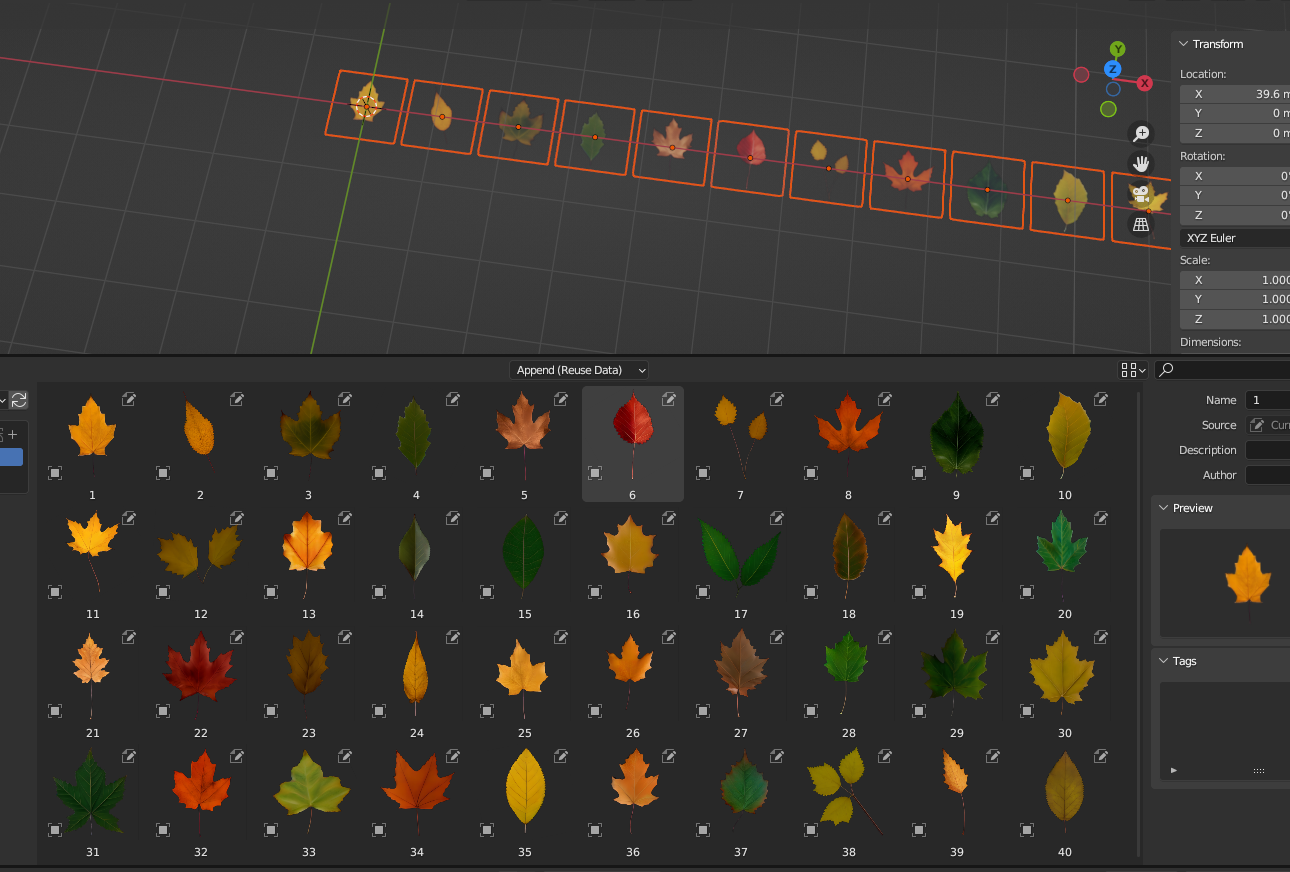Open the thumbnail display size dropdown beside search
Image resolution: width=1290 pixels, height=872 pixels.
pyautogui.click(x=1131, y=369)
